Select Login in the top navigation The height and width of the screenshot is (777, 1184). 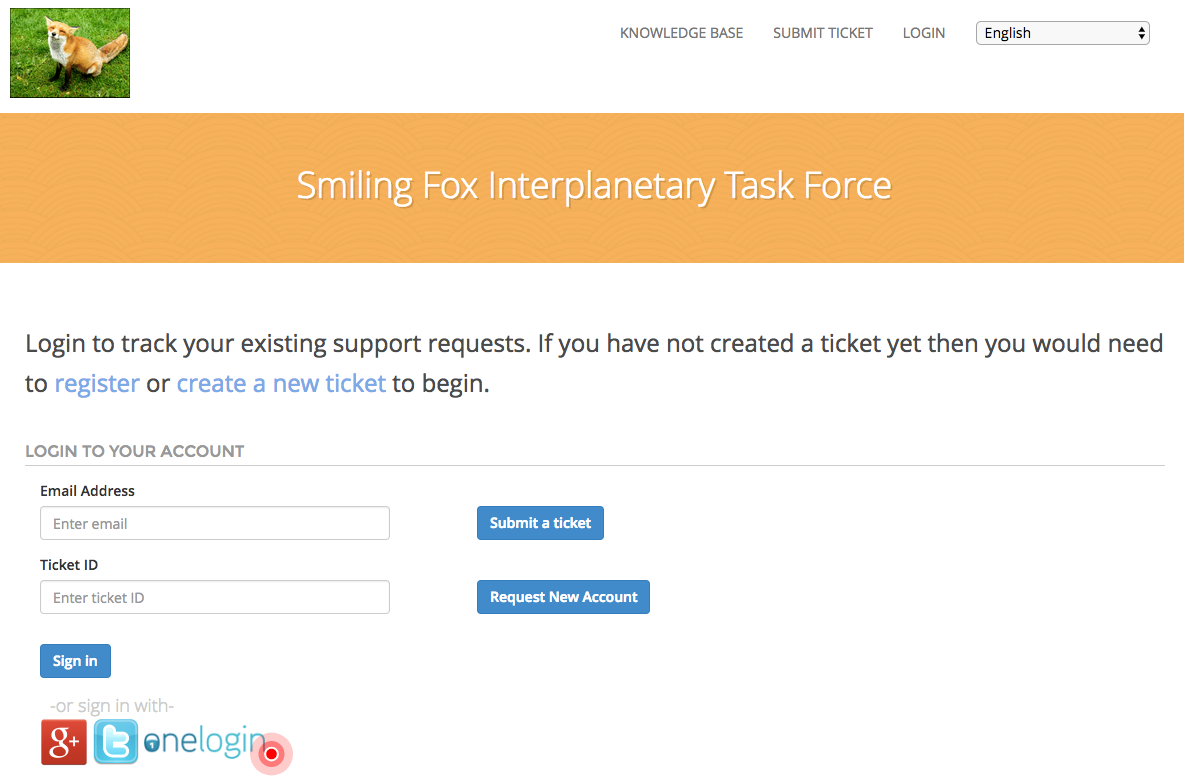coord(923,33)
